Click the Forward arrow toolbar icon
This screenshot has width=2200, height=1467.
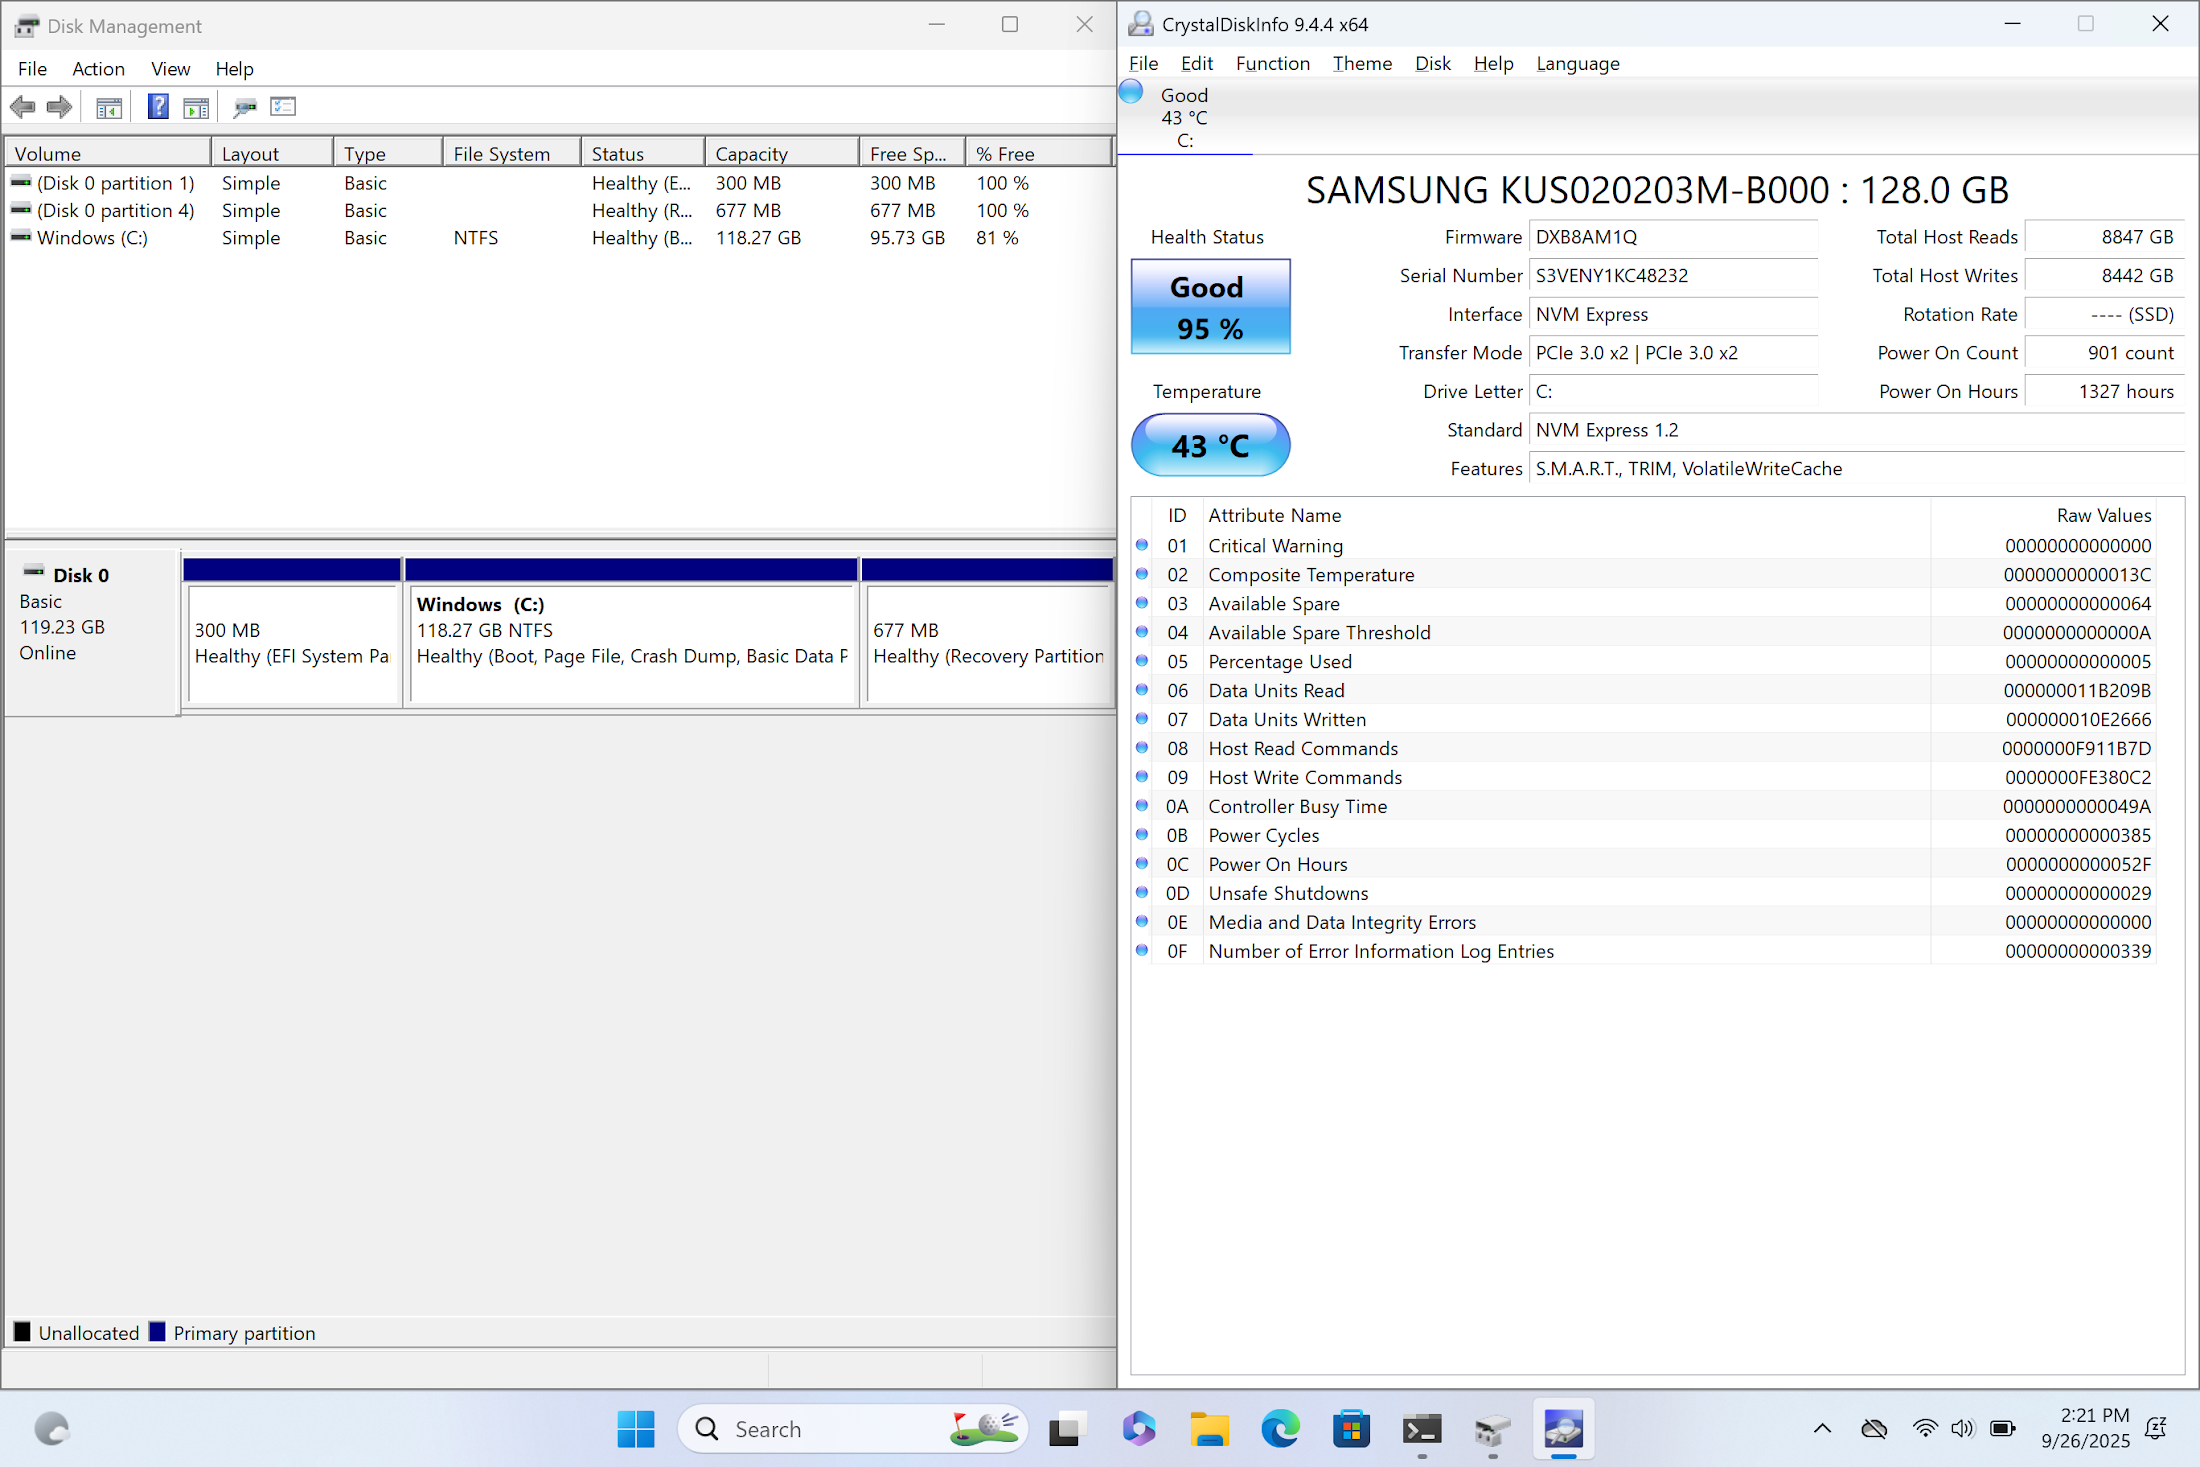[x=60, y=107]
